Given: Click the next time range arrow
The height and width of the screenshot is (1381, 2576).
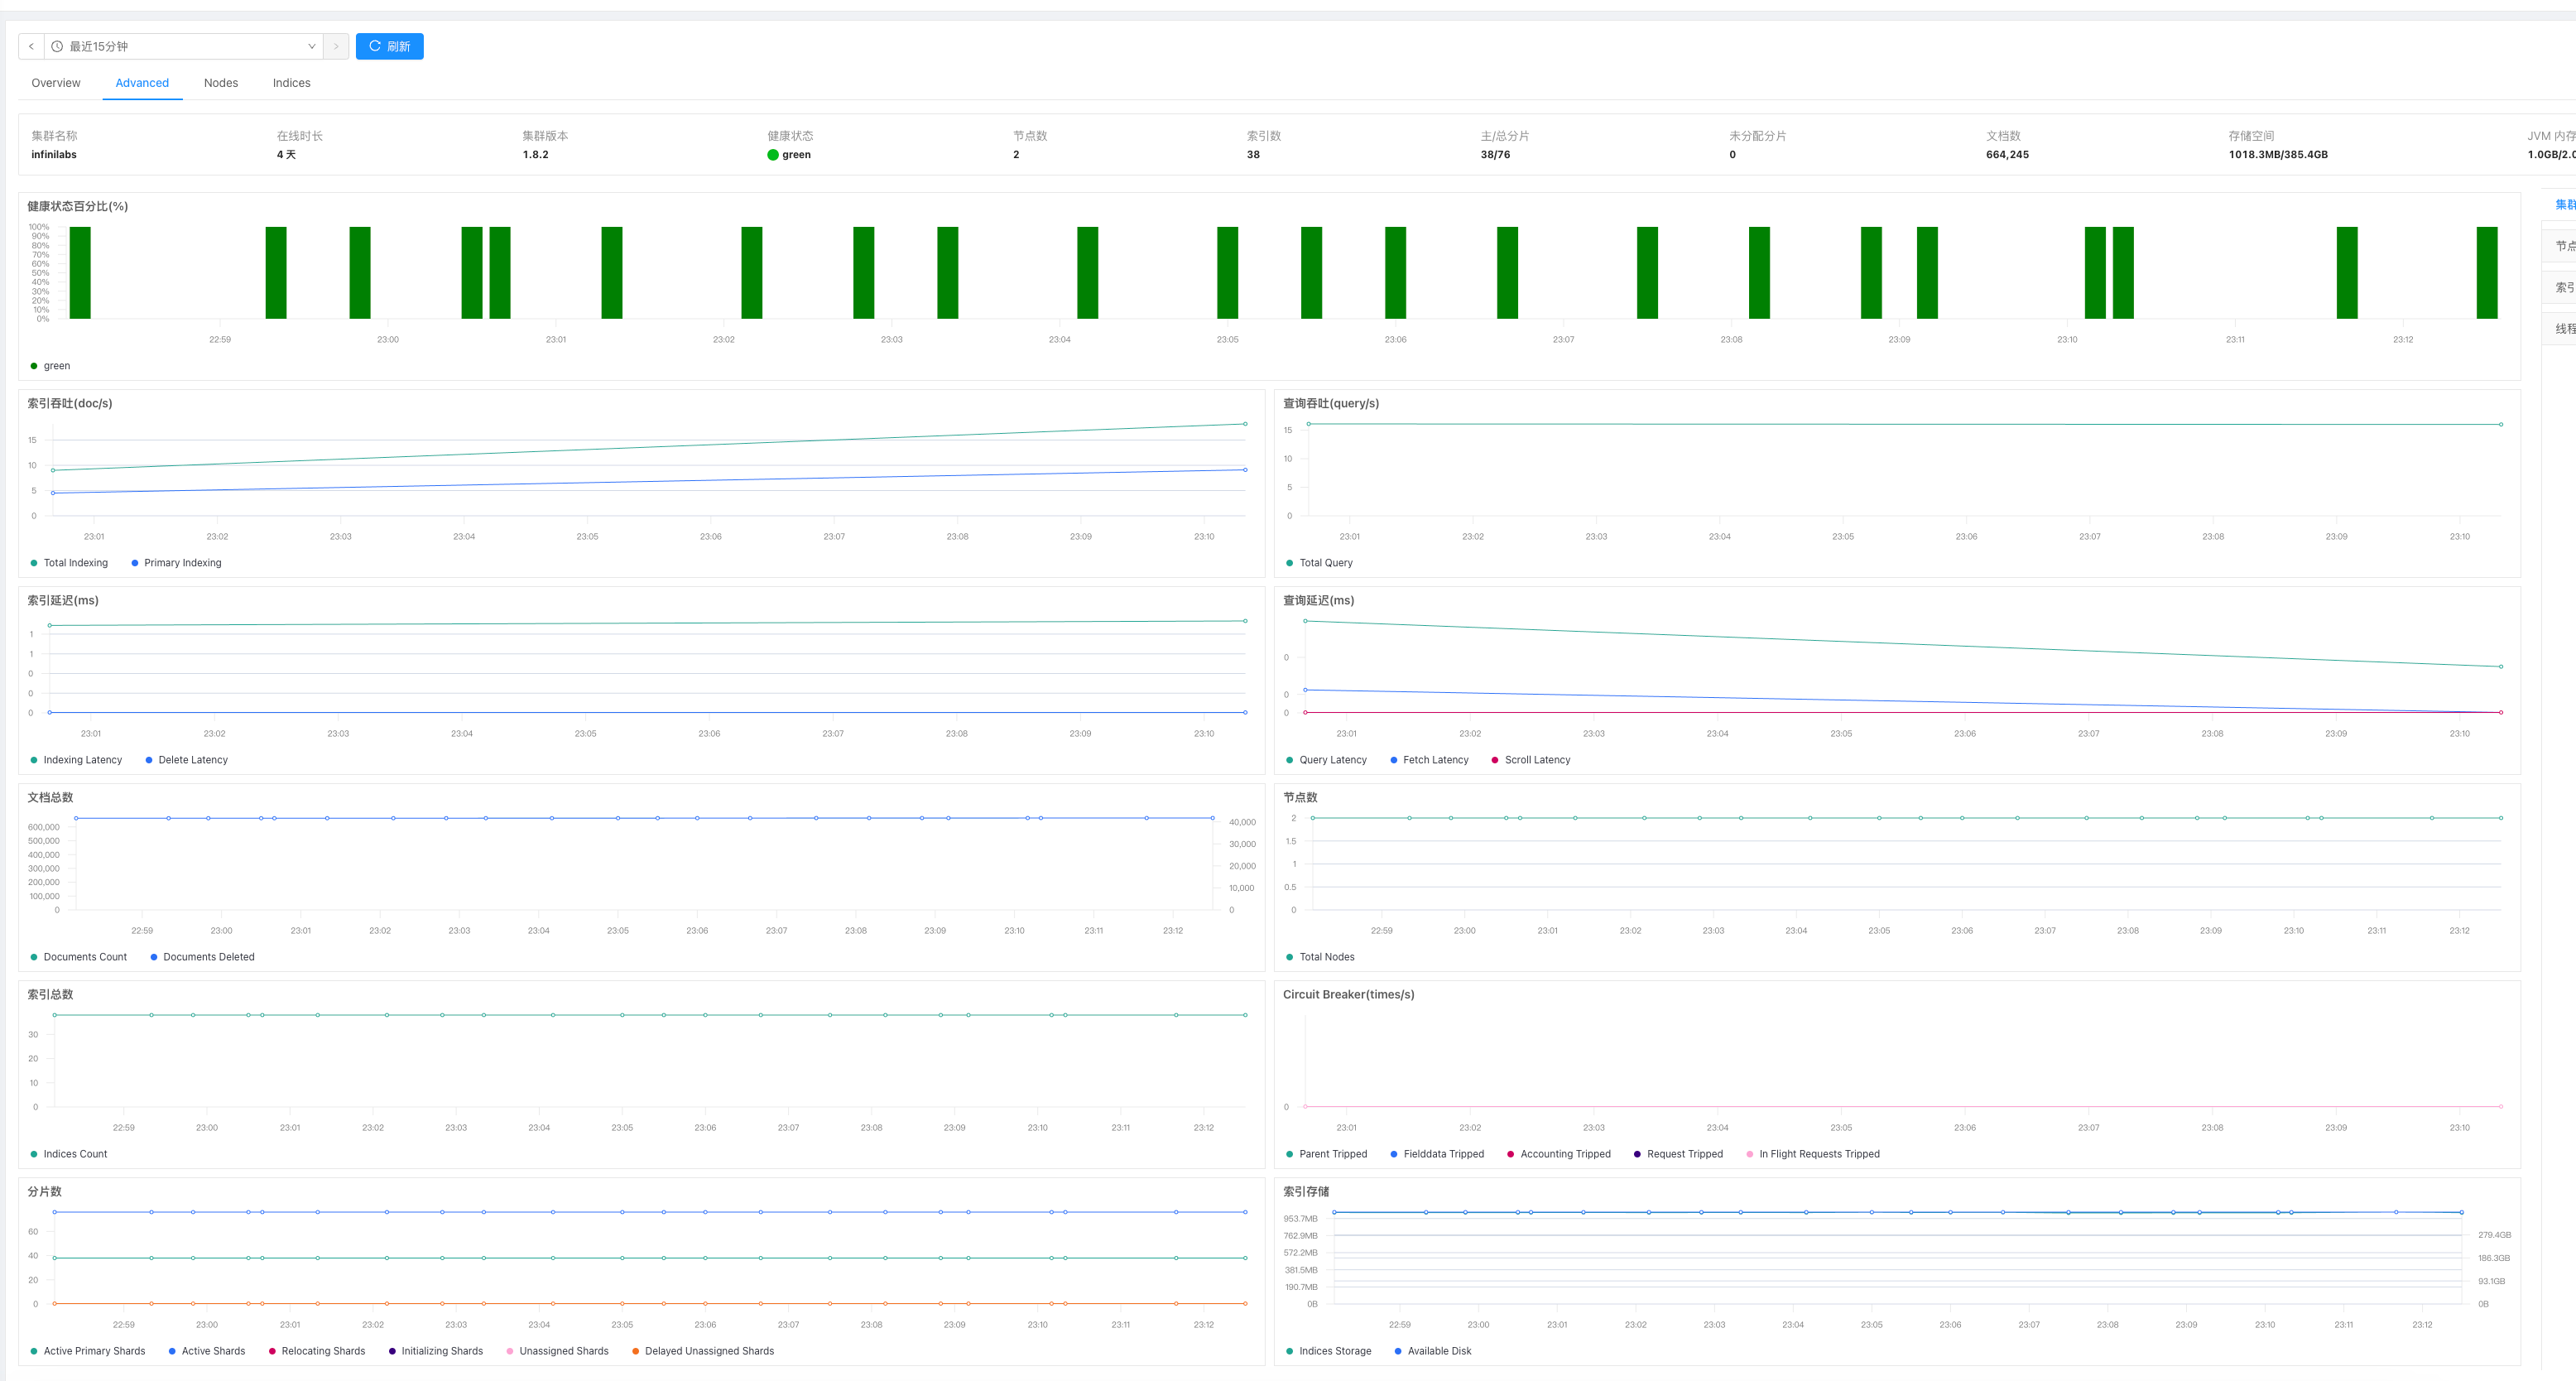Looking at the screenshot, I should tap(336, 46).
